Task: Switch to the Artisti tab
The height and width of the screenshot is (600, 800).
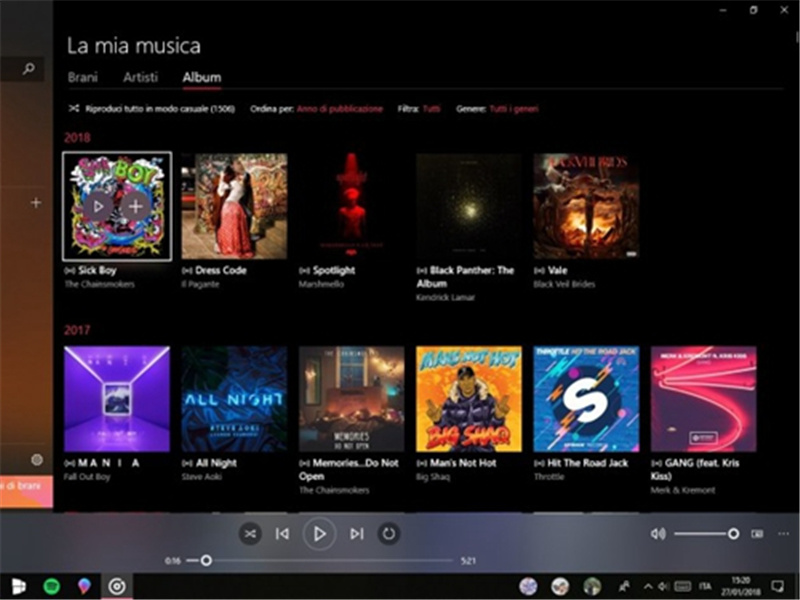Action: click(140, 77)
